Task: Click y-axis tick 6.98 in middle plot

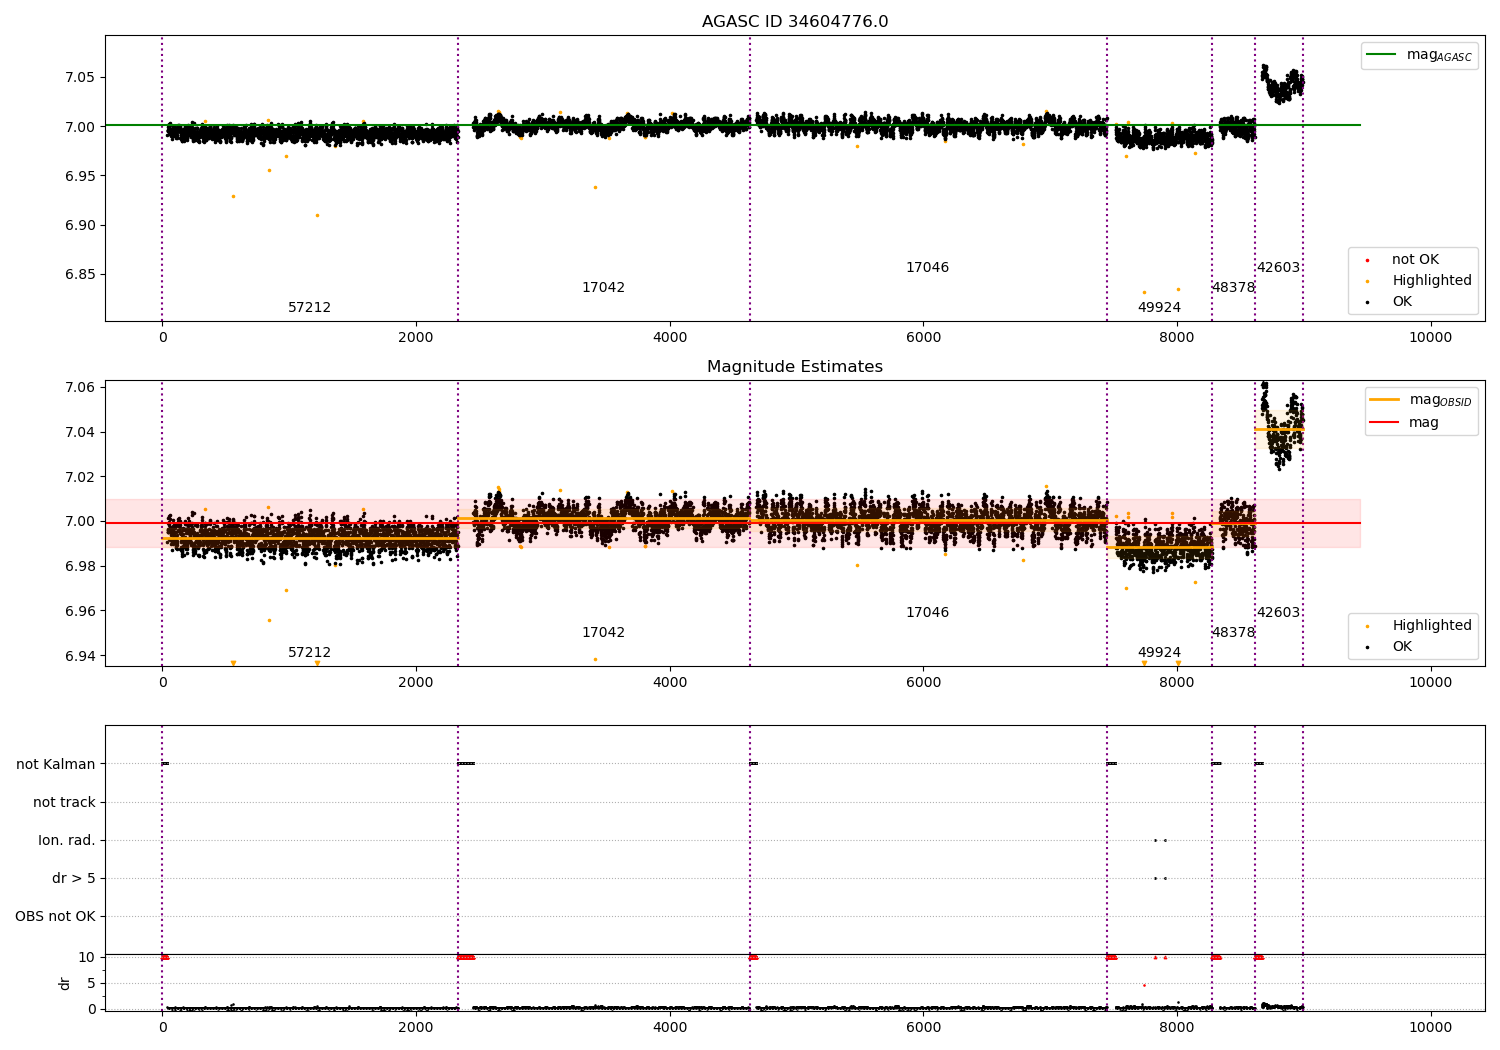Action: [79, 567]
